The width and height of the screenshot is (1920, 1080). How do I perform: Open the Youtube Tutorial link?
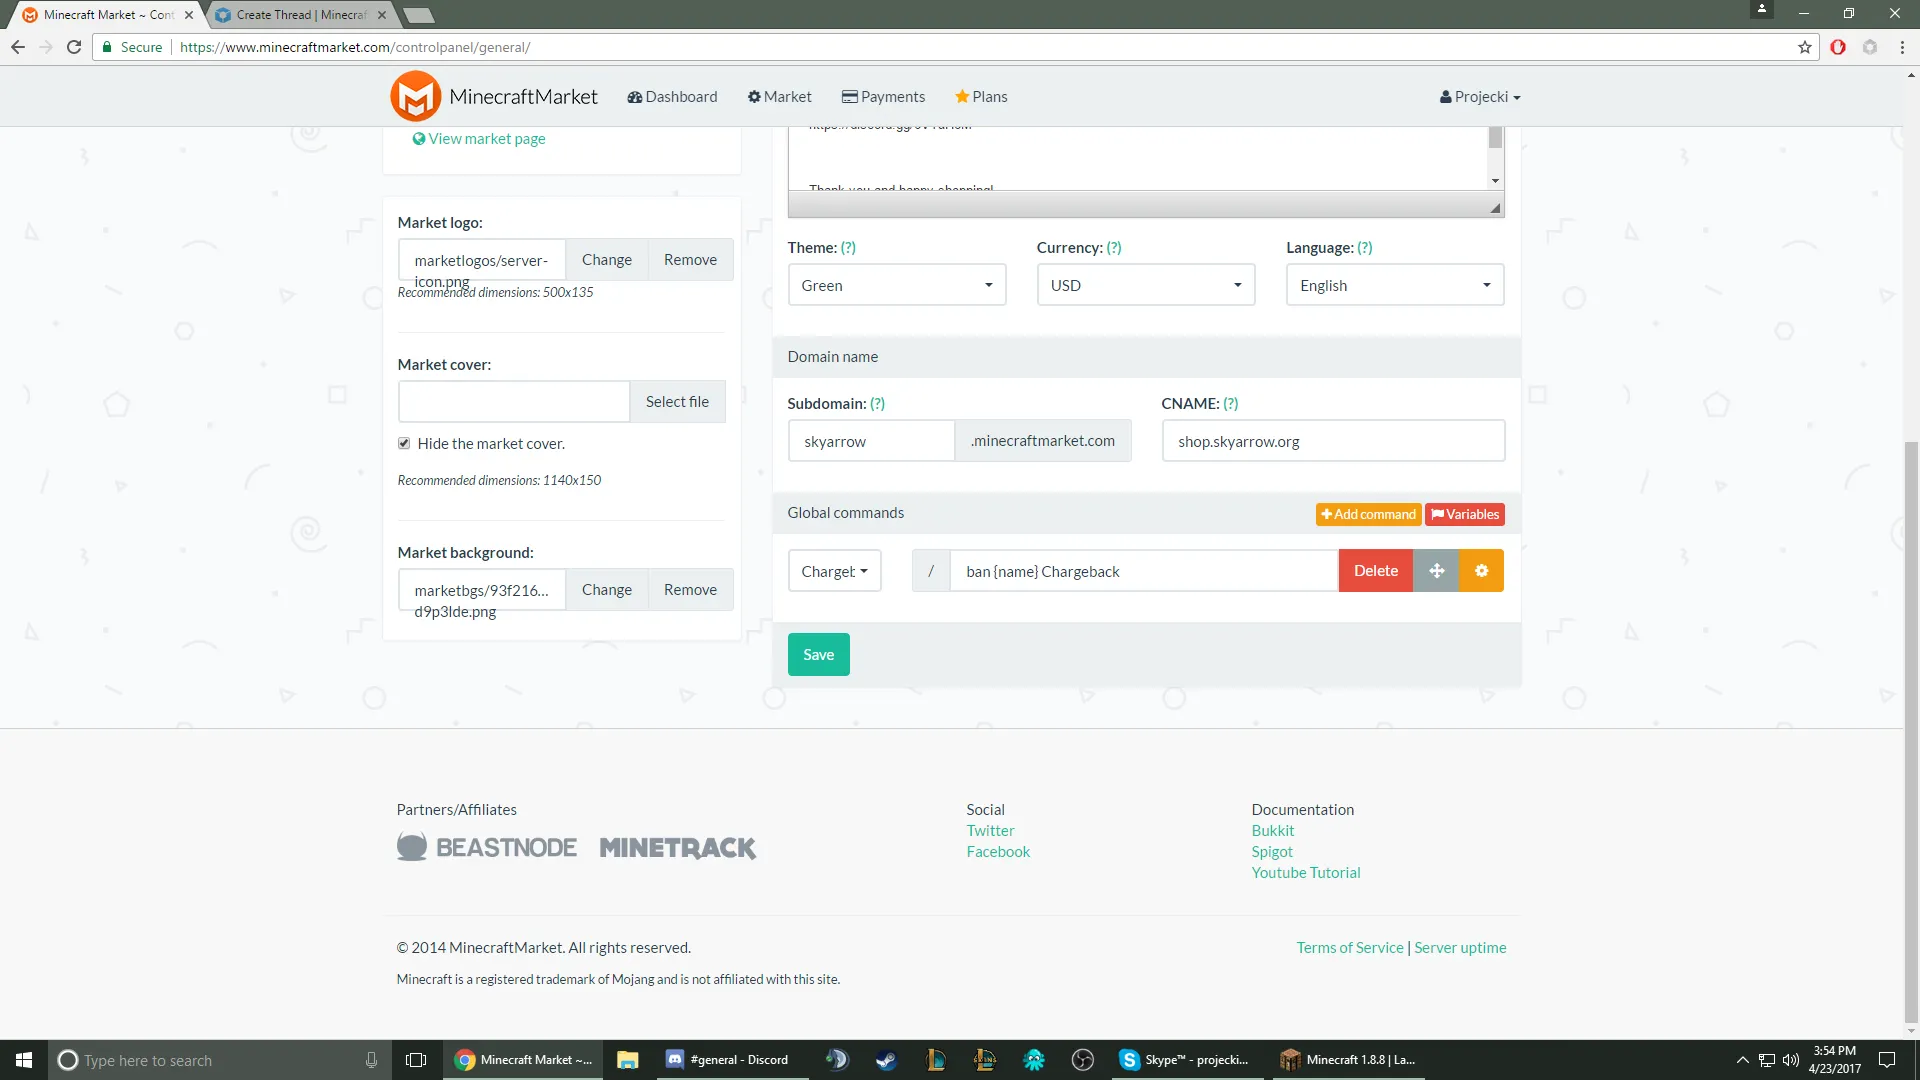[x=1306, y=873]
